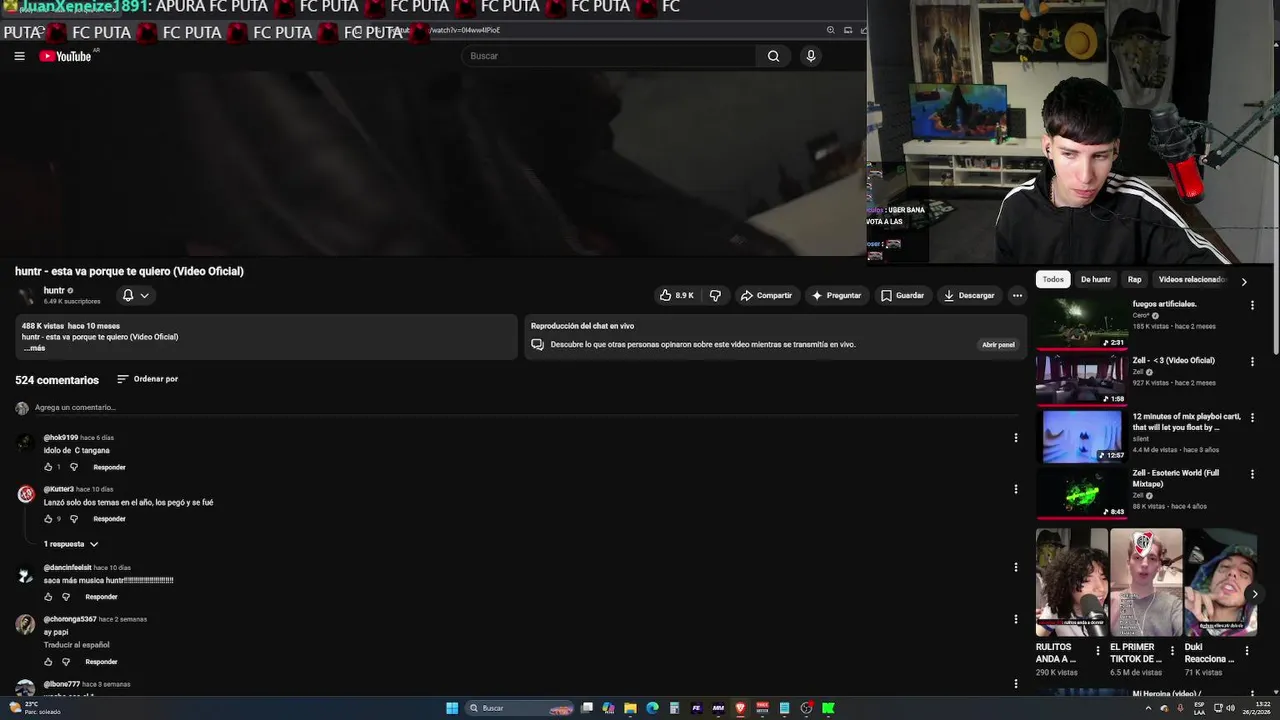
Task: Open options menu for @choronga5367 comment
Action: [x=1016, y=619]
